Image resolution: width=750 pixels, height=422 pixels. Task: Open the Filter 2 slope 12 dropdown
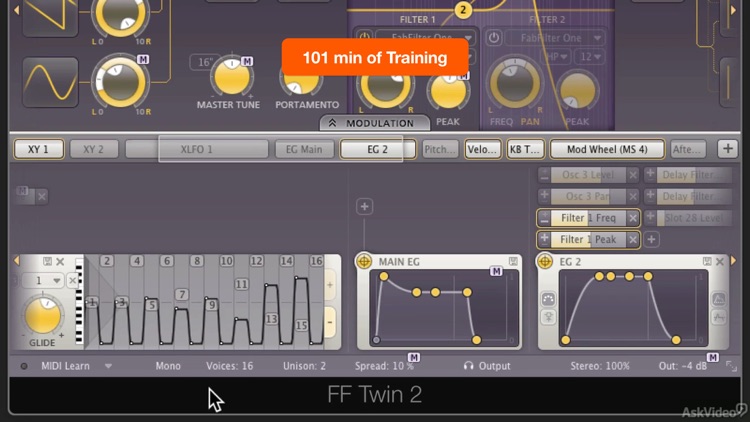pos(589,56)
